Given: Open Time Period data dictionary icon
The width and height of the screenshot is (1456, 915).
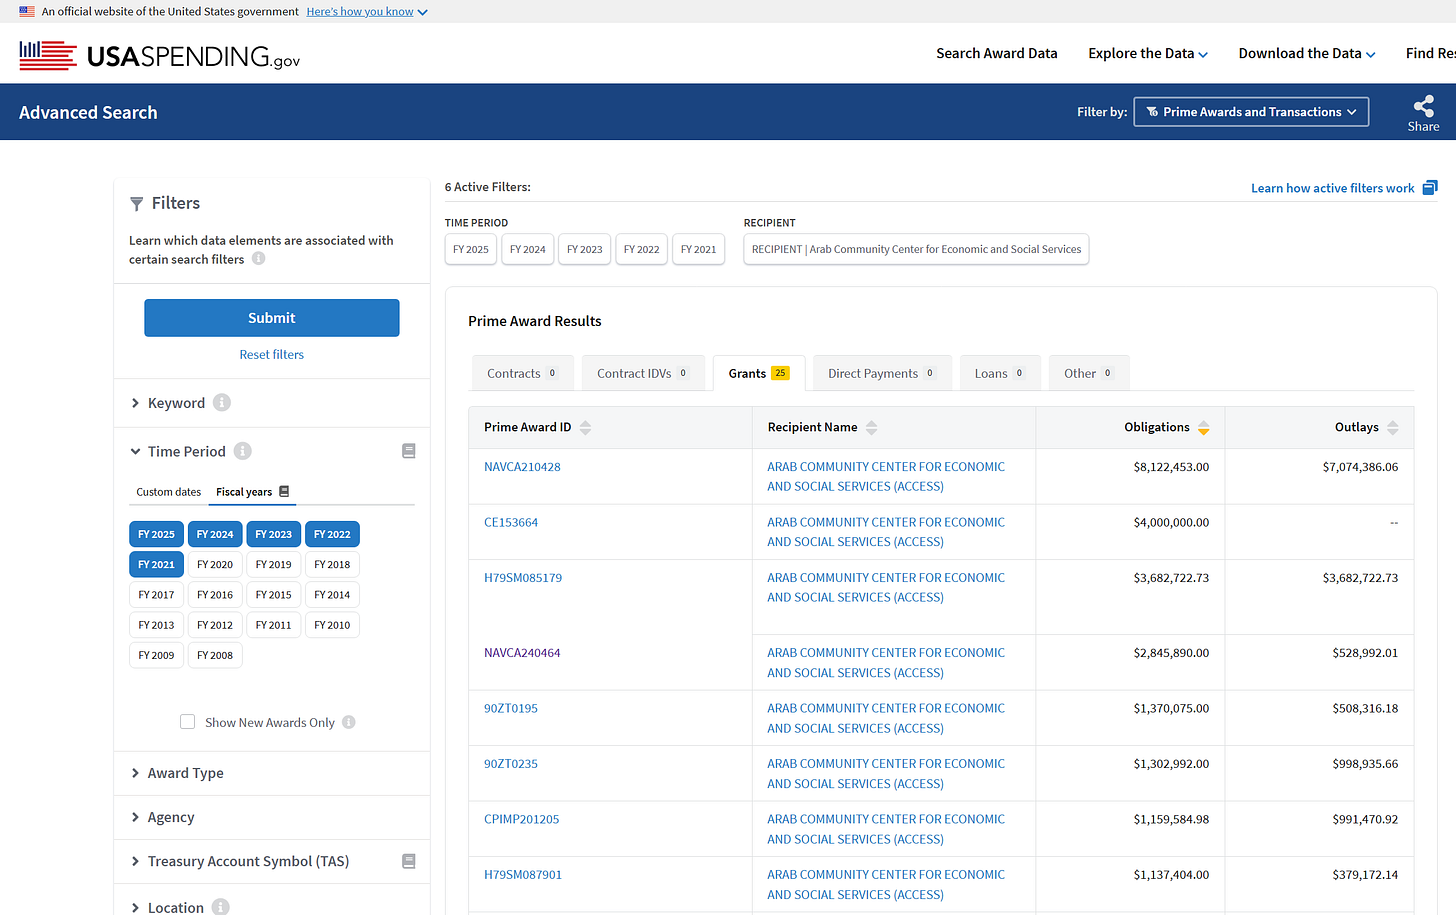Looking at the screenshot, I should tap(408, 451).
